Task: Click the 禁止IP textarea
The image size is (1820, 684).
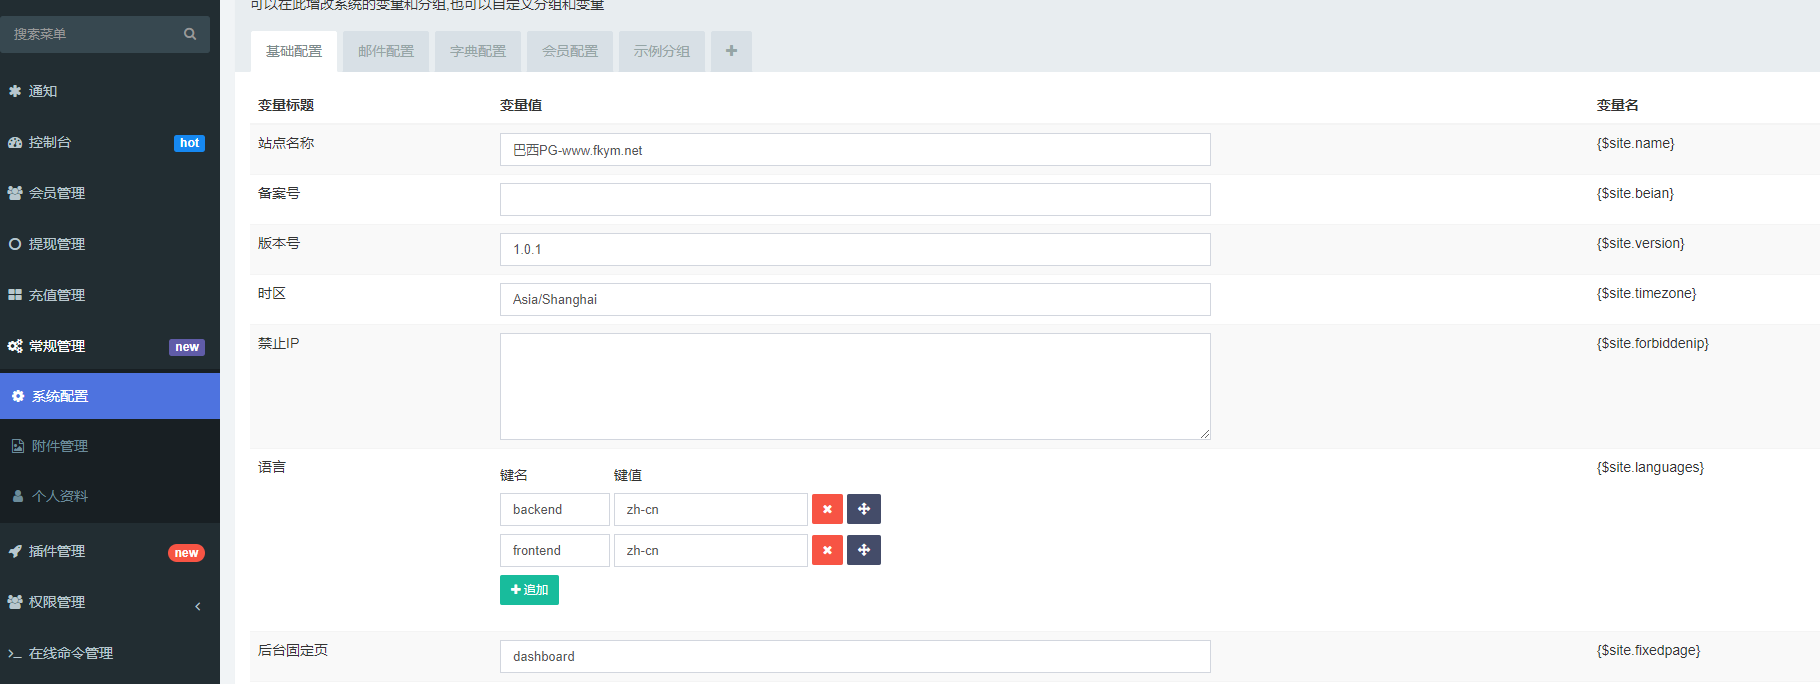Action: point(855,386)
